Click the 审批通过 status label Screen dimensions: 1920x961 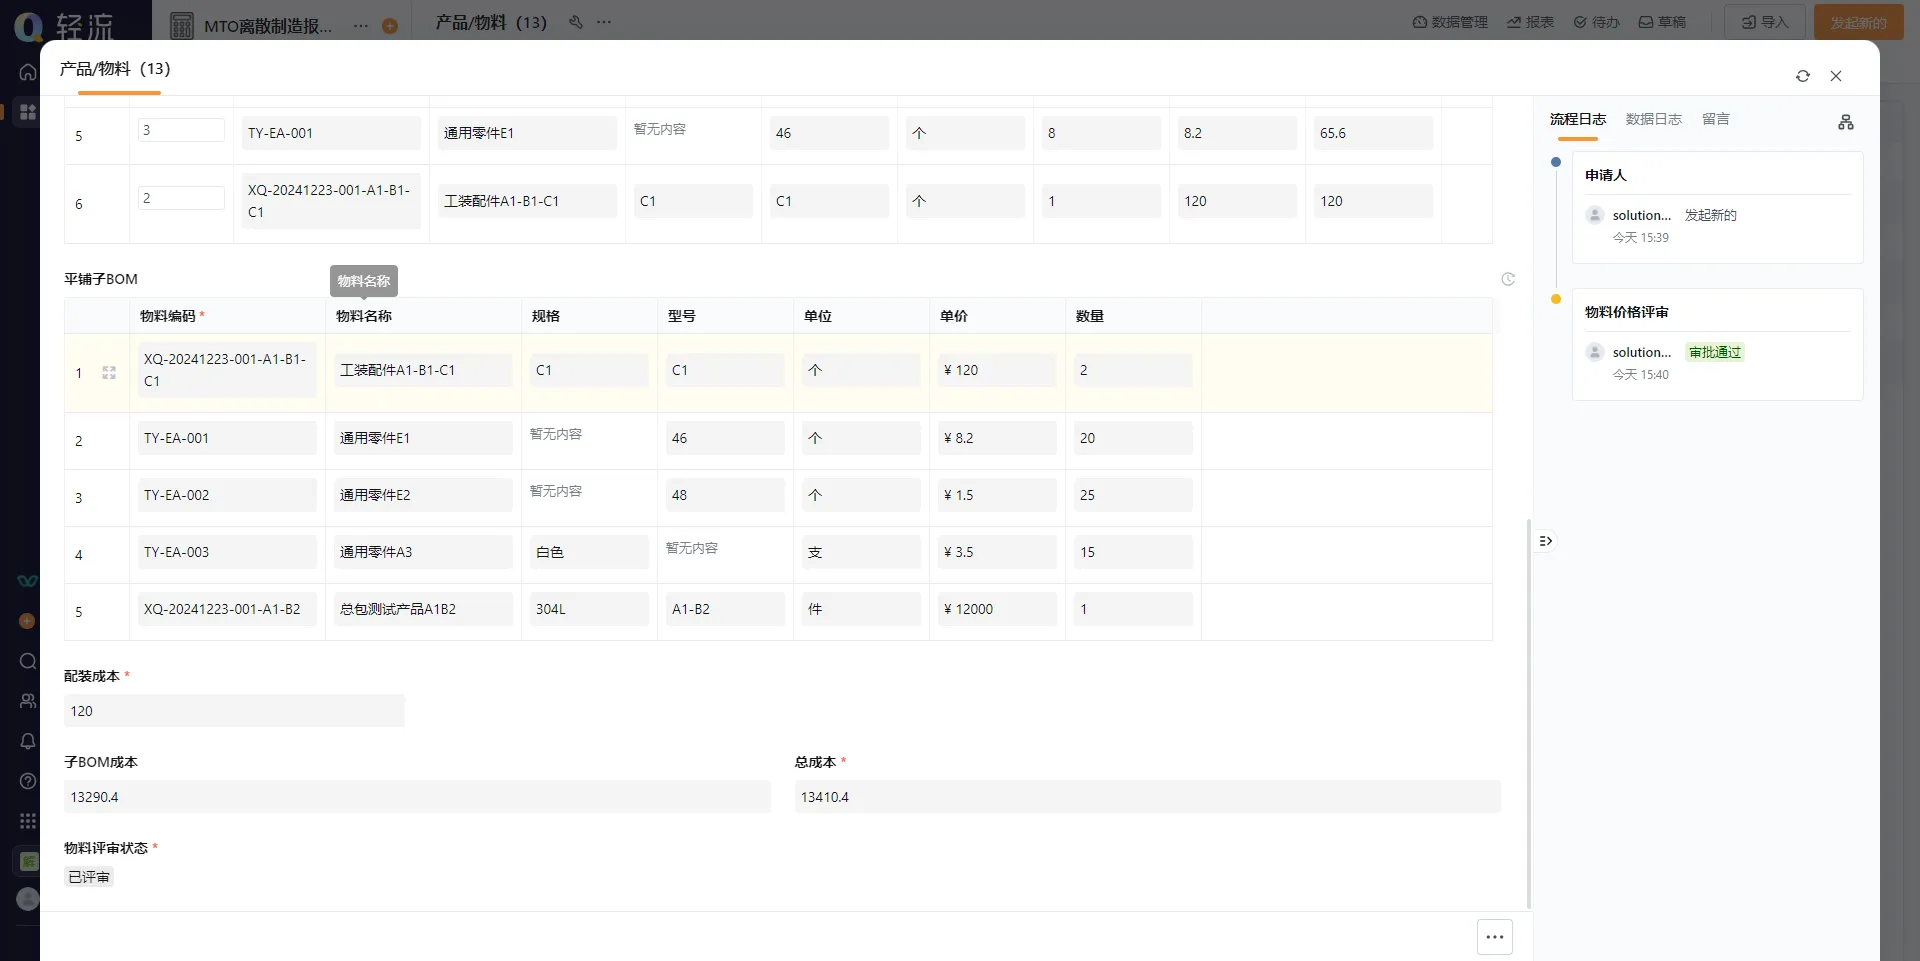coord(1714,352)
